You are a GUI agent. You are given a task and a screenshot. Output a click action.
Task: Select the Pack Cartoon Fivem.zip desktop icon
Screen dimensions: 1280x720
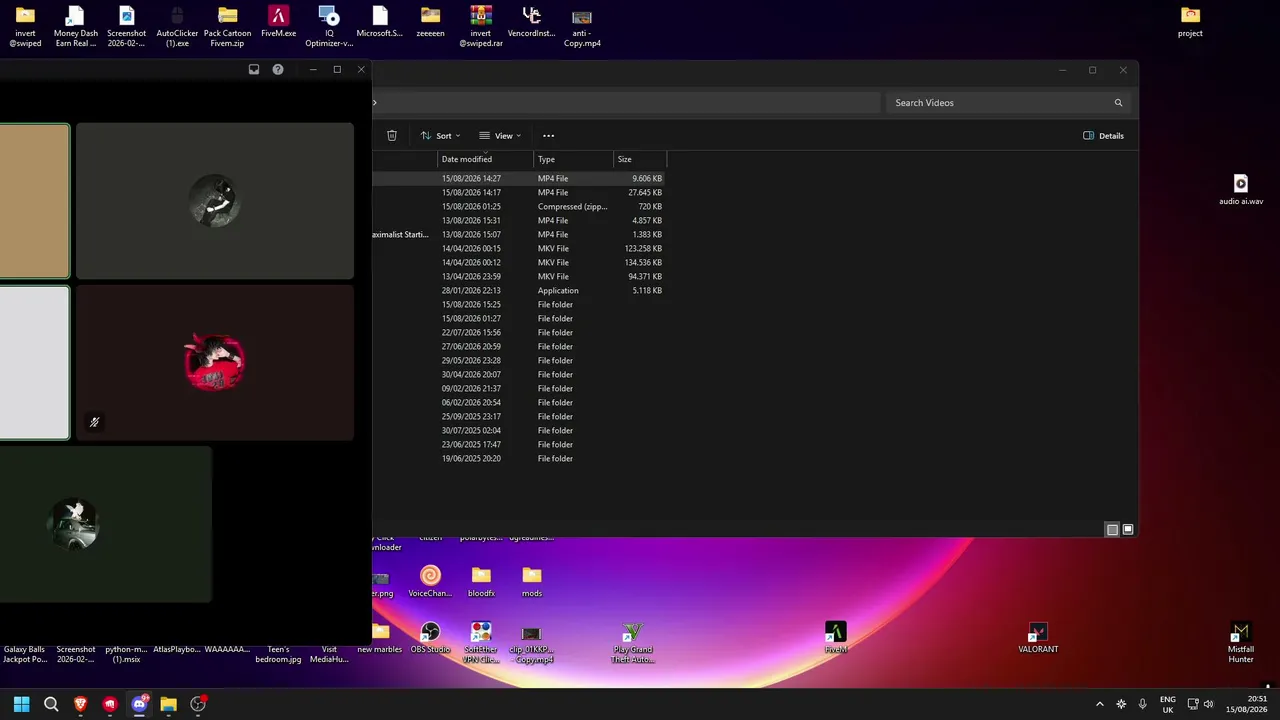coord(228,27)
